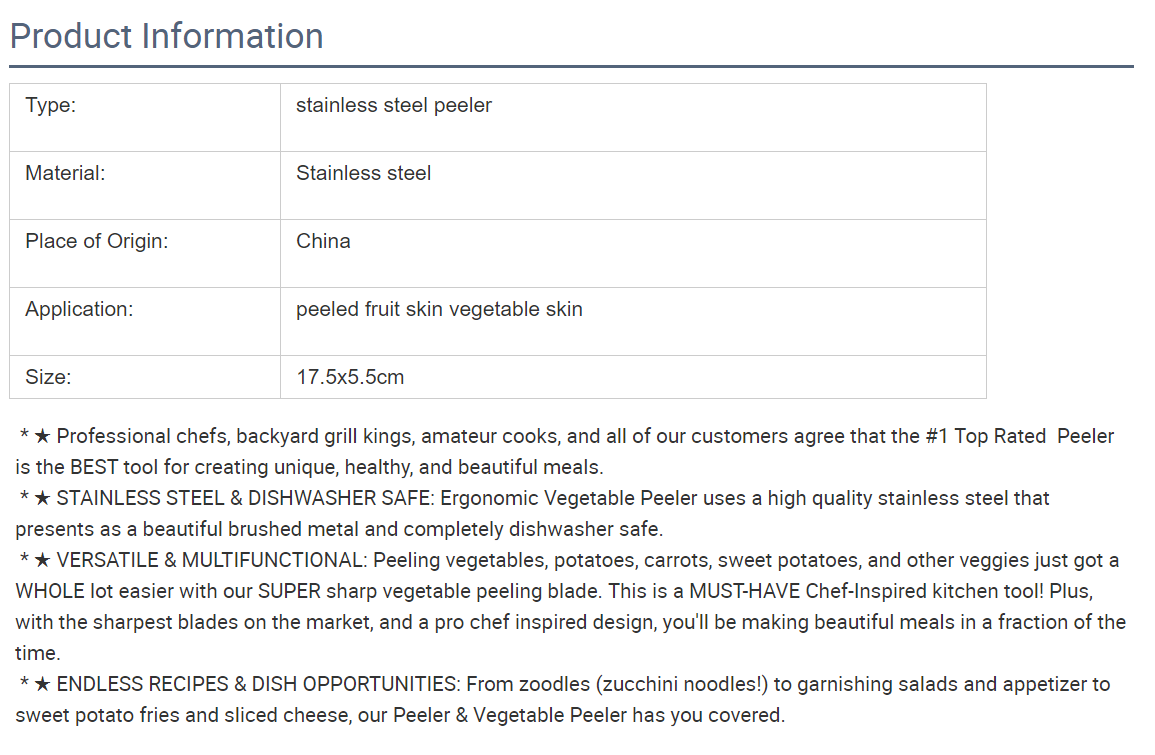Click the star before Professional chefs
This screenshot has width=1155, height=755.
[x=42, y=437]
